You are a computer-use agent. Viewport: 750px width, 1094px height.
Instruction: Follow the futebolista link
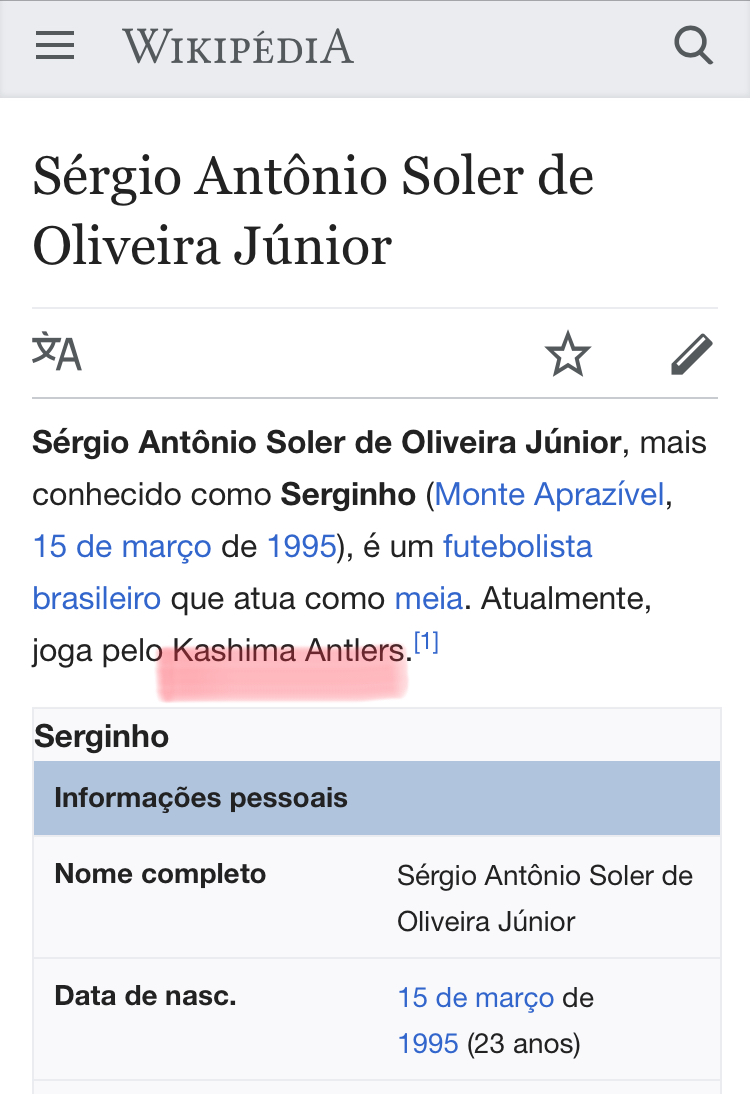(x=517, y=546)
